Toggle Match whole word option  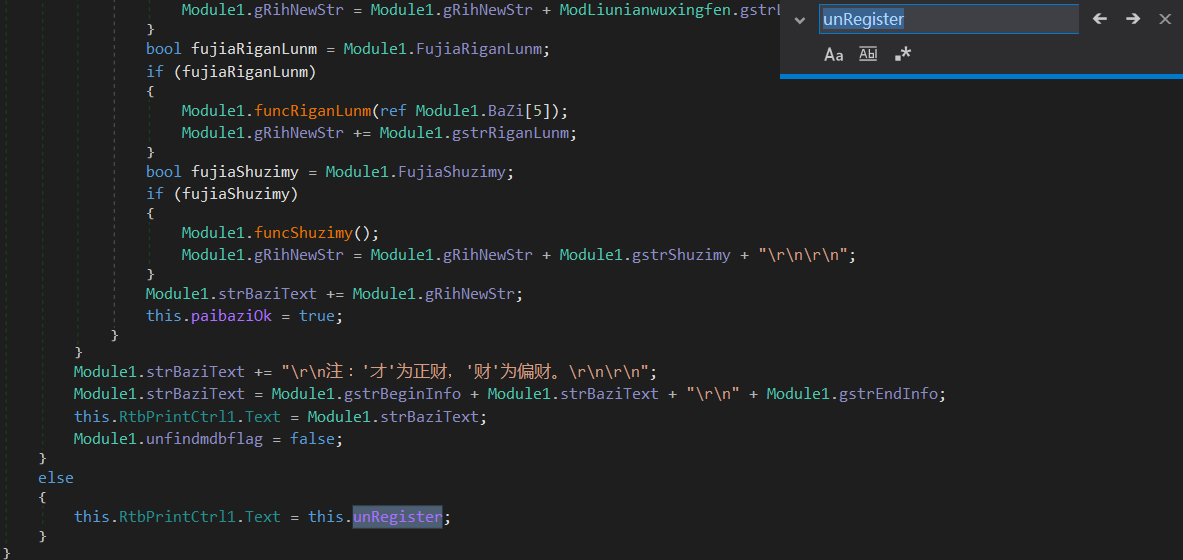(x=868, y=54)
